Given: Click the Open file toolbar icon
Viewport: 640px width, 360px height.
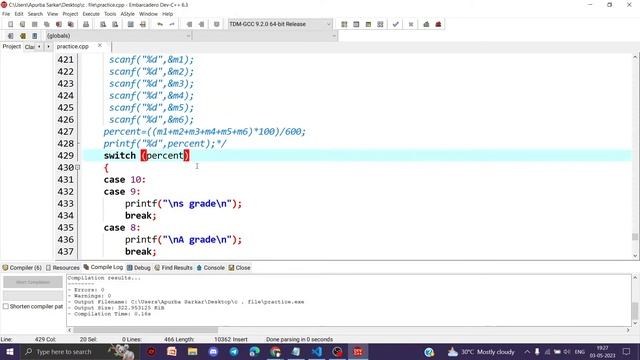Looking at the screenshot, I should tap(22, 24).
